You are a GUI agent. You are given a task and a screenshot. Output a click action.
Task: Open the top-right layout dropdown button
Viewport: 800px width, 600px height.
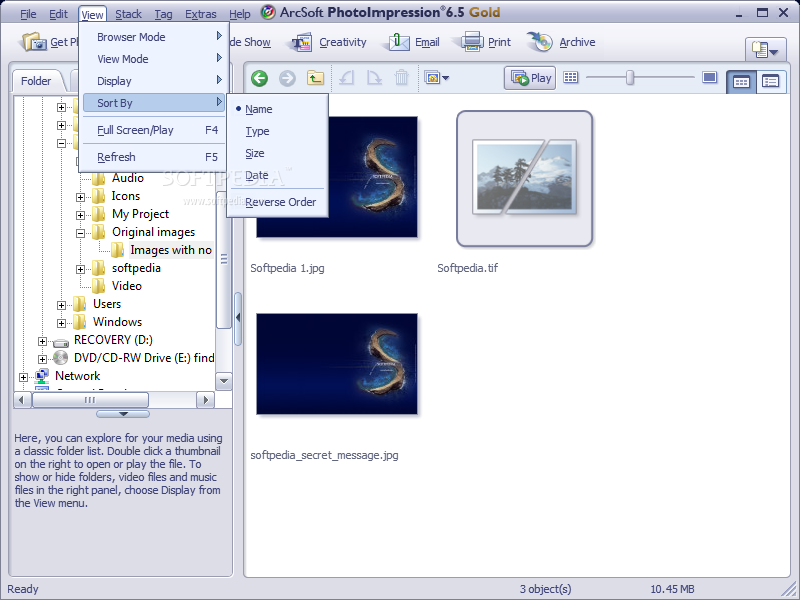pyautogui.click(x=764, y=50)
